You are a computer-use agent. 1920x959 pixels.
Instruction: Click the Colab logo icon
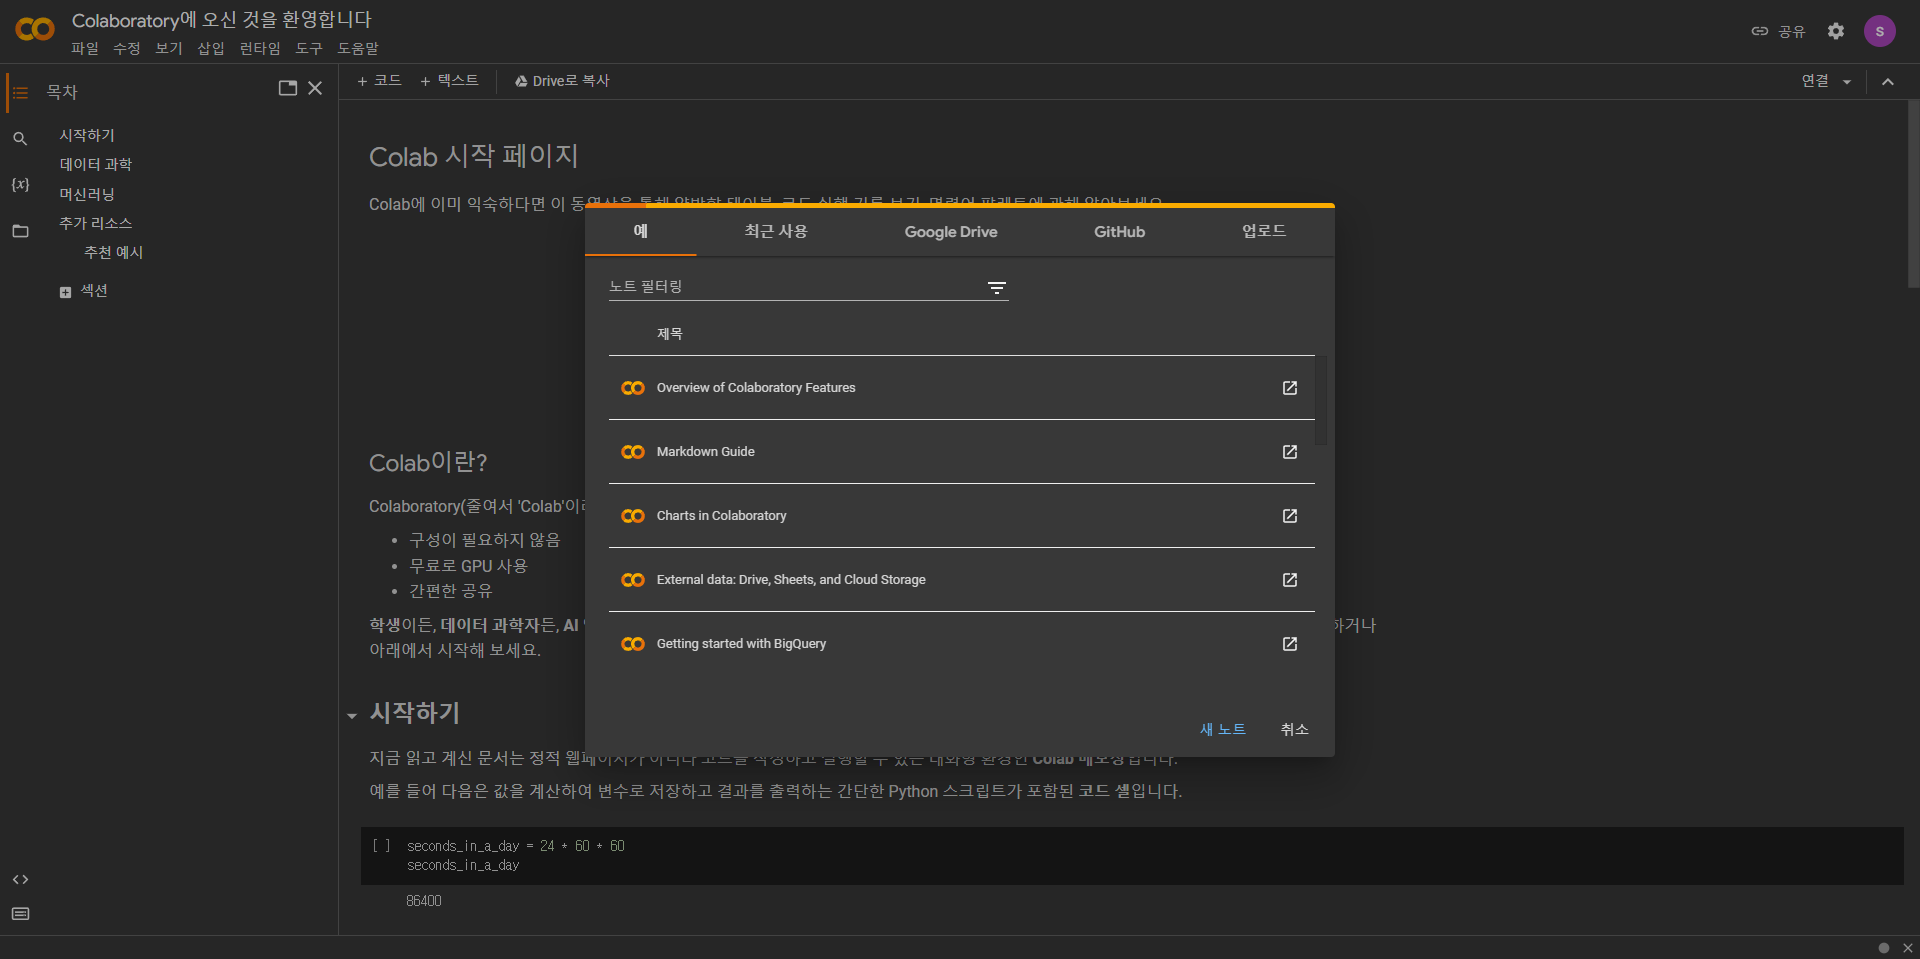point(35,29)
